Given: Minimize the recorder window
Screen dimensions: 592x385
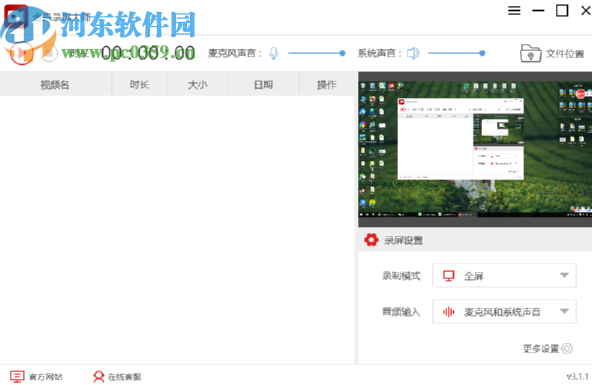Looking at the screenshot, I should (x=538, y=11).
